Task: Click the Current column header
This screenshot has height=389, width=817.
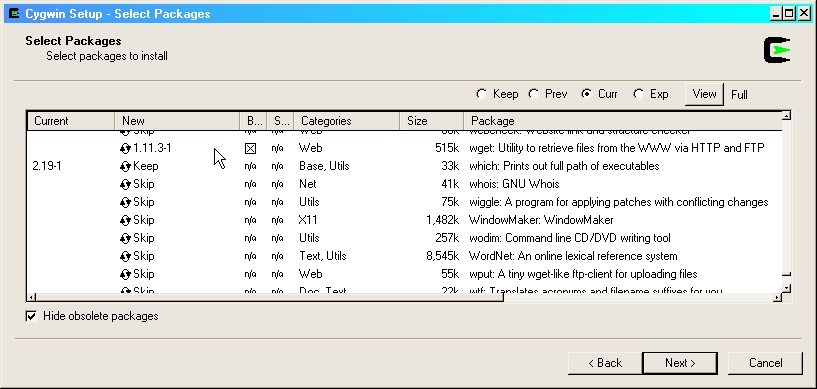Action: (71, 121)
